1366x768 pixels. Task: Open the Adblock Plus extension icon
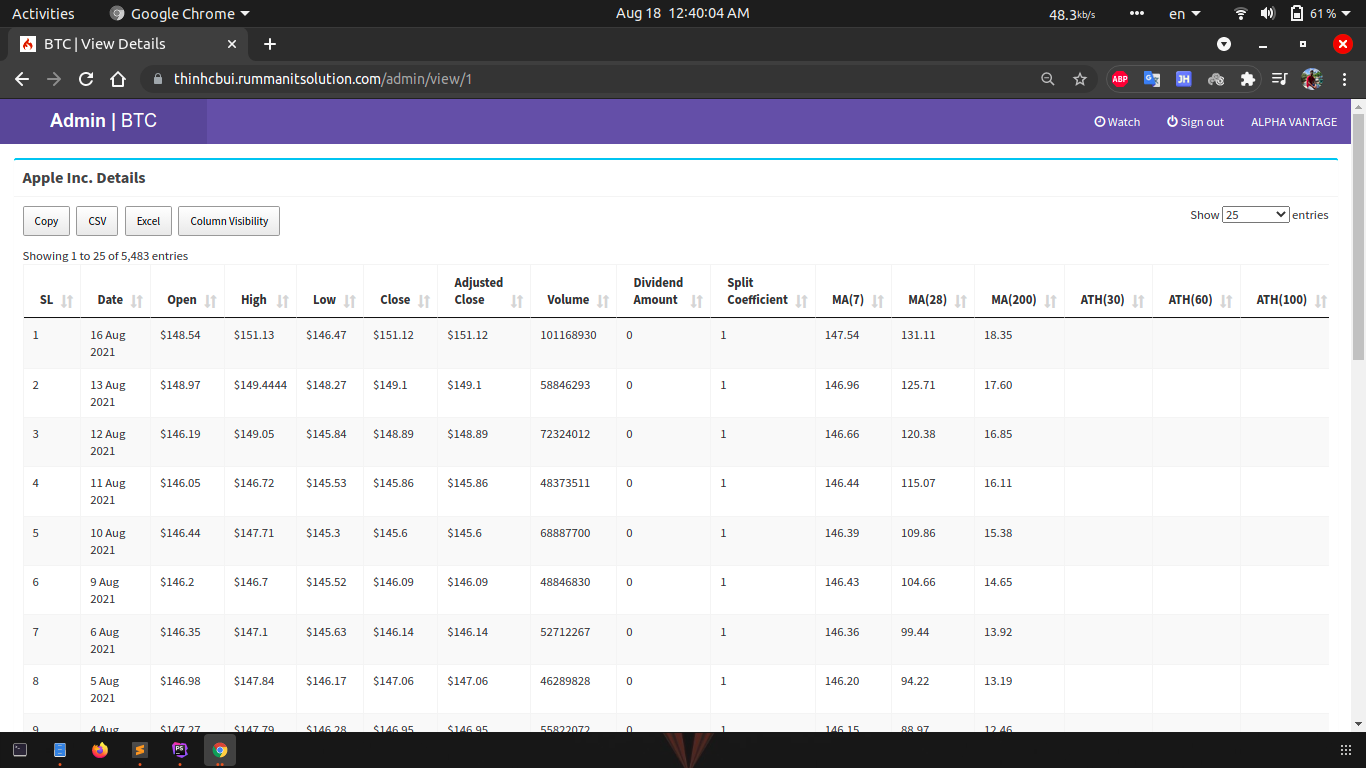[1120, 79]
